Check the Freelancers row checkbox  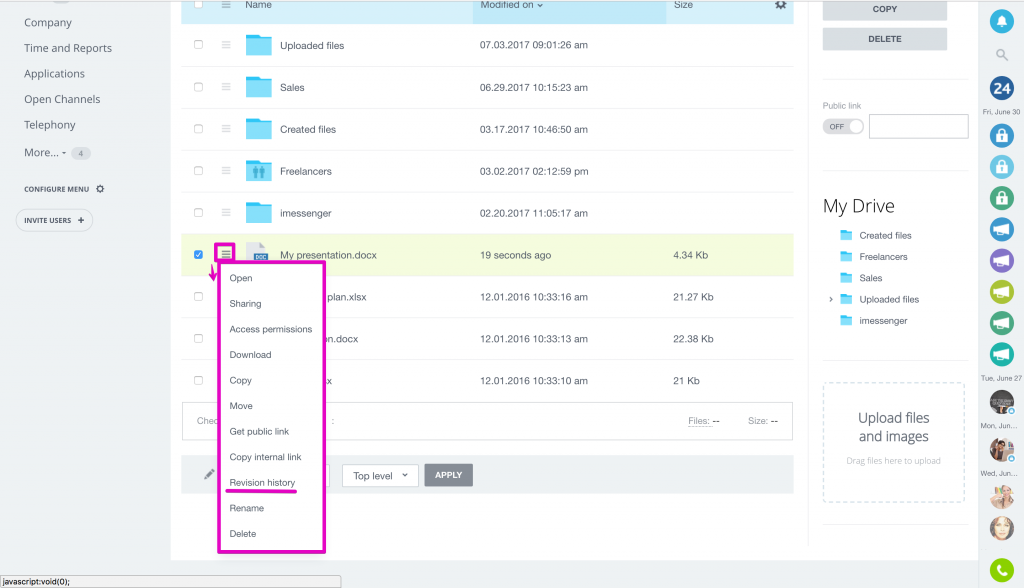tap(199, 171)
